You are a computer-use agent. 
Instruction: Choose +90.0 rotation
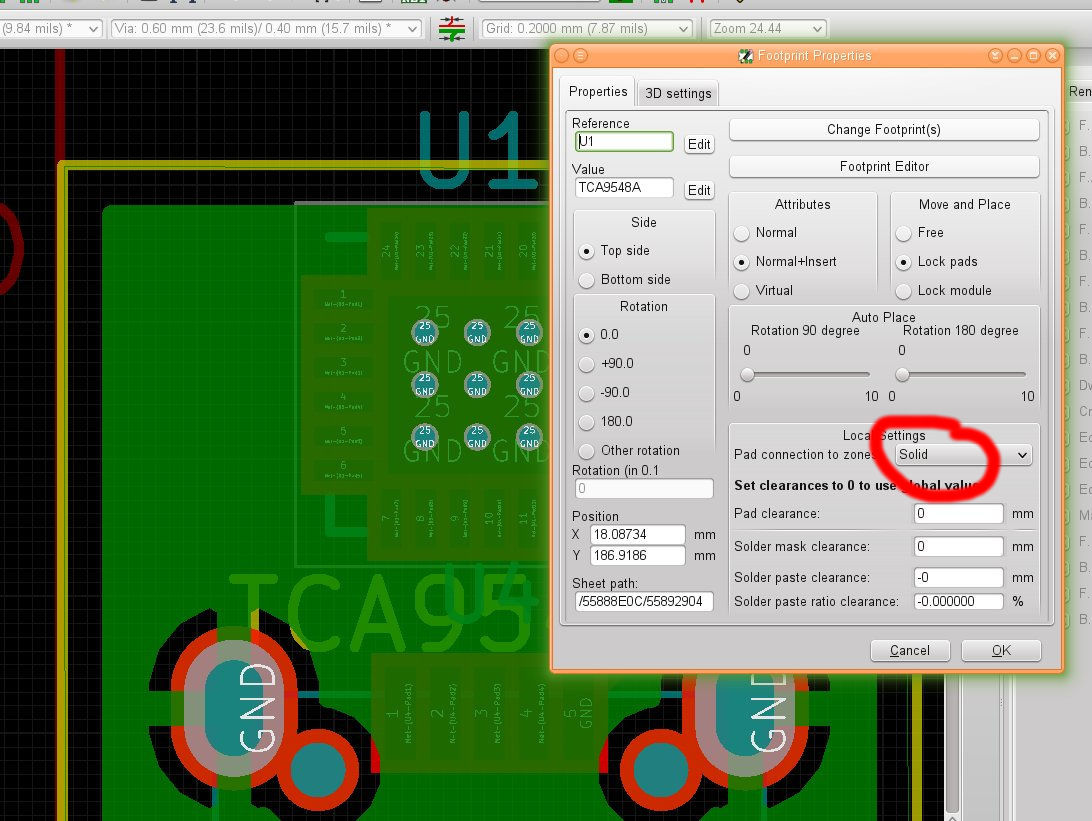click(x=586, y=364)
